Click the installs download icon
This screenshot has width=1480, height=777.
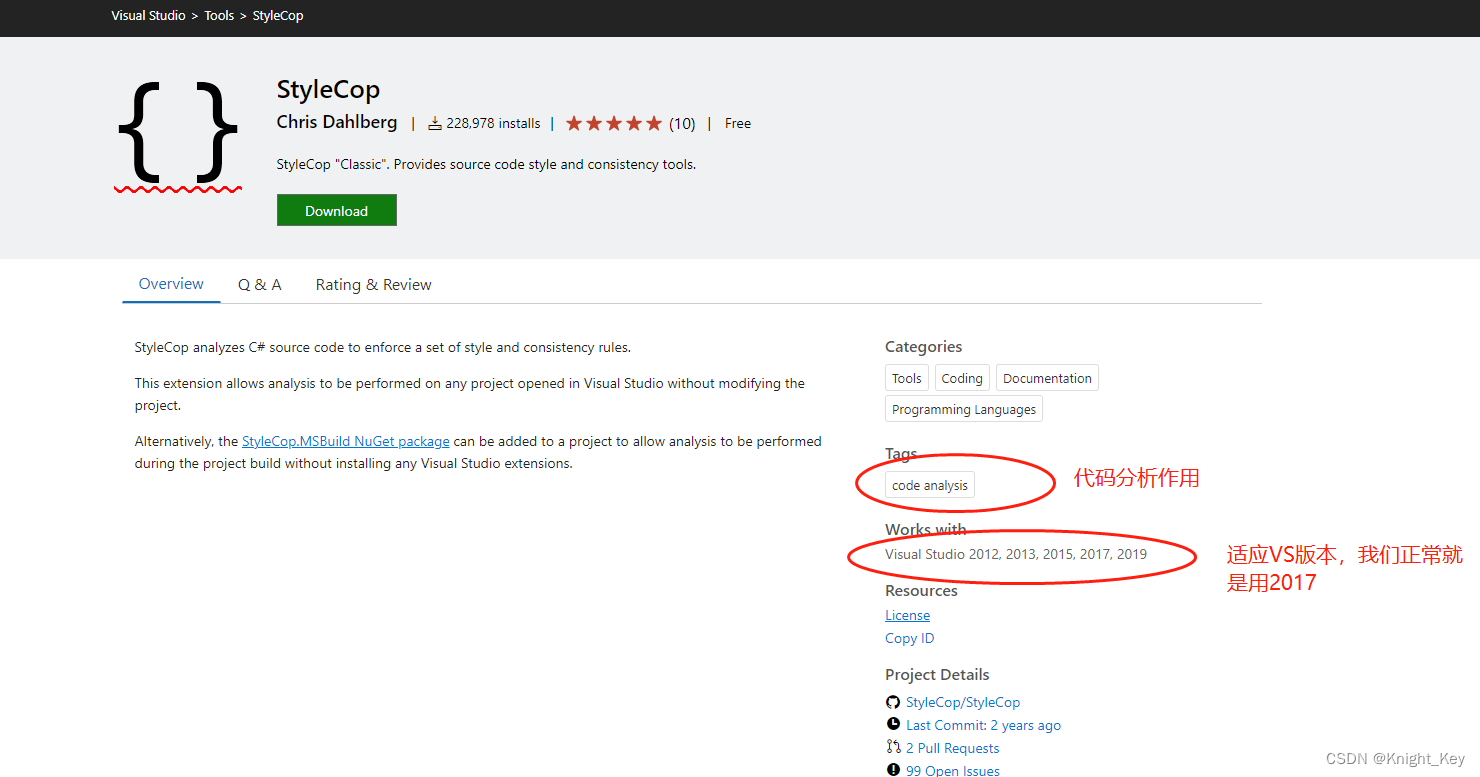pos(435,124)
